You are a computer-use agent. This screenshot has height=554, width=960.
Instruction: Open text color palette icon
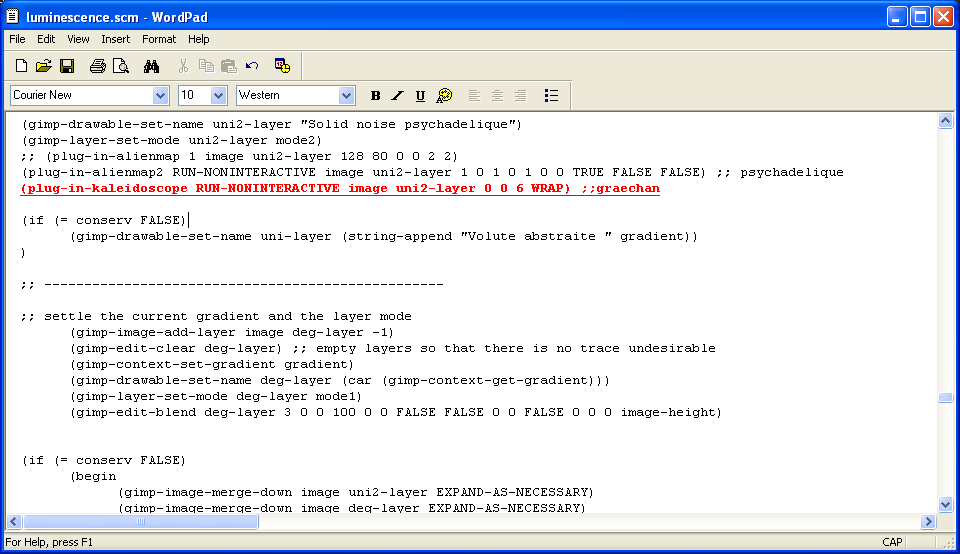444,95
